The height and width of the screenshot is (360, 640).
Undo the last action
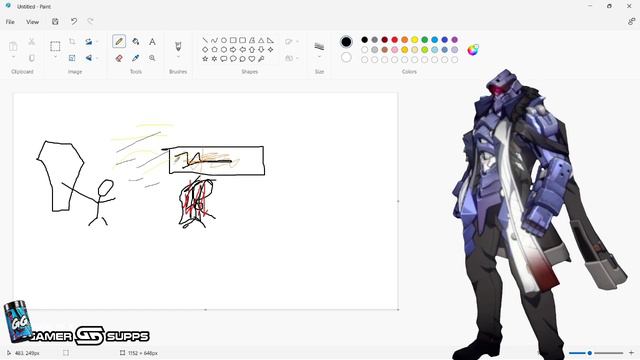click(74, 22)
